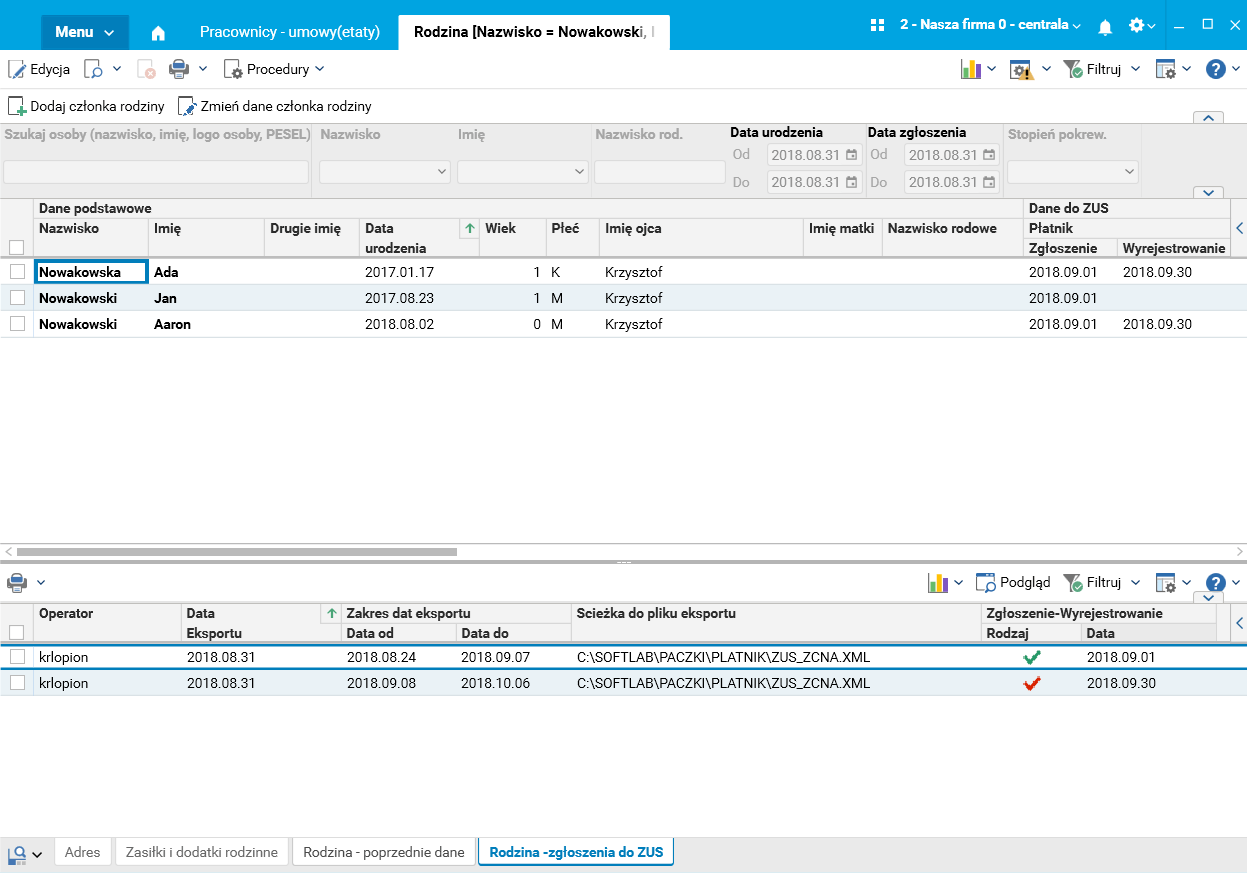Click Zmień dane członka rodziny
The height and width of the screenshot is (873, 1247).
(275, 106)
